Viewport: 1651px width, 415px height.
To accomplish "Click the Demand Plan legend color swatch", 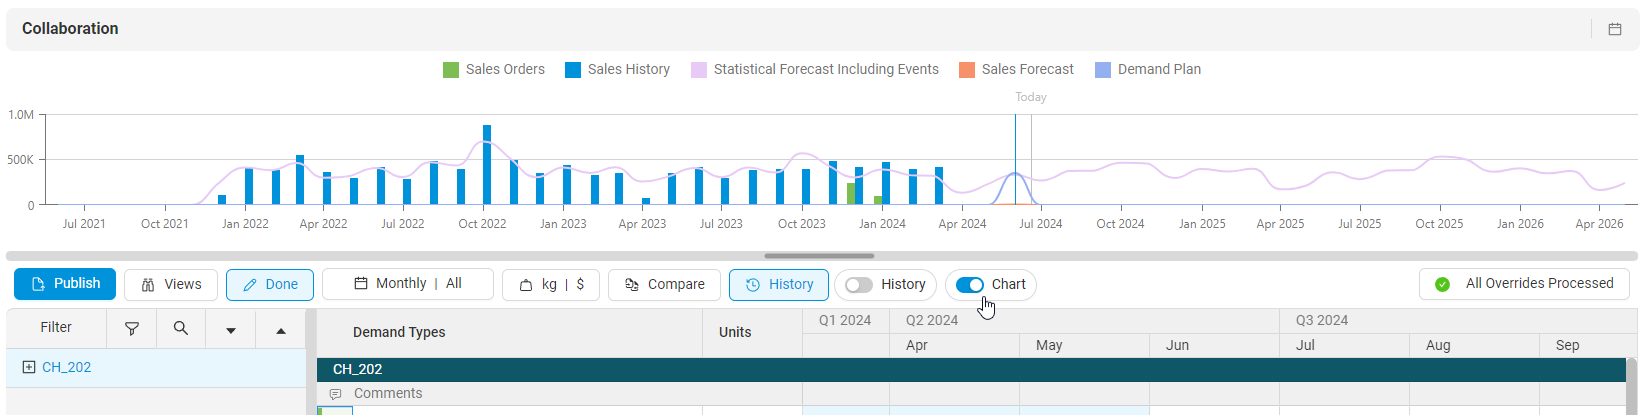I will click(x=1103, y=70).
